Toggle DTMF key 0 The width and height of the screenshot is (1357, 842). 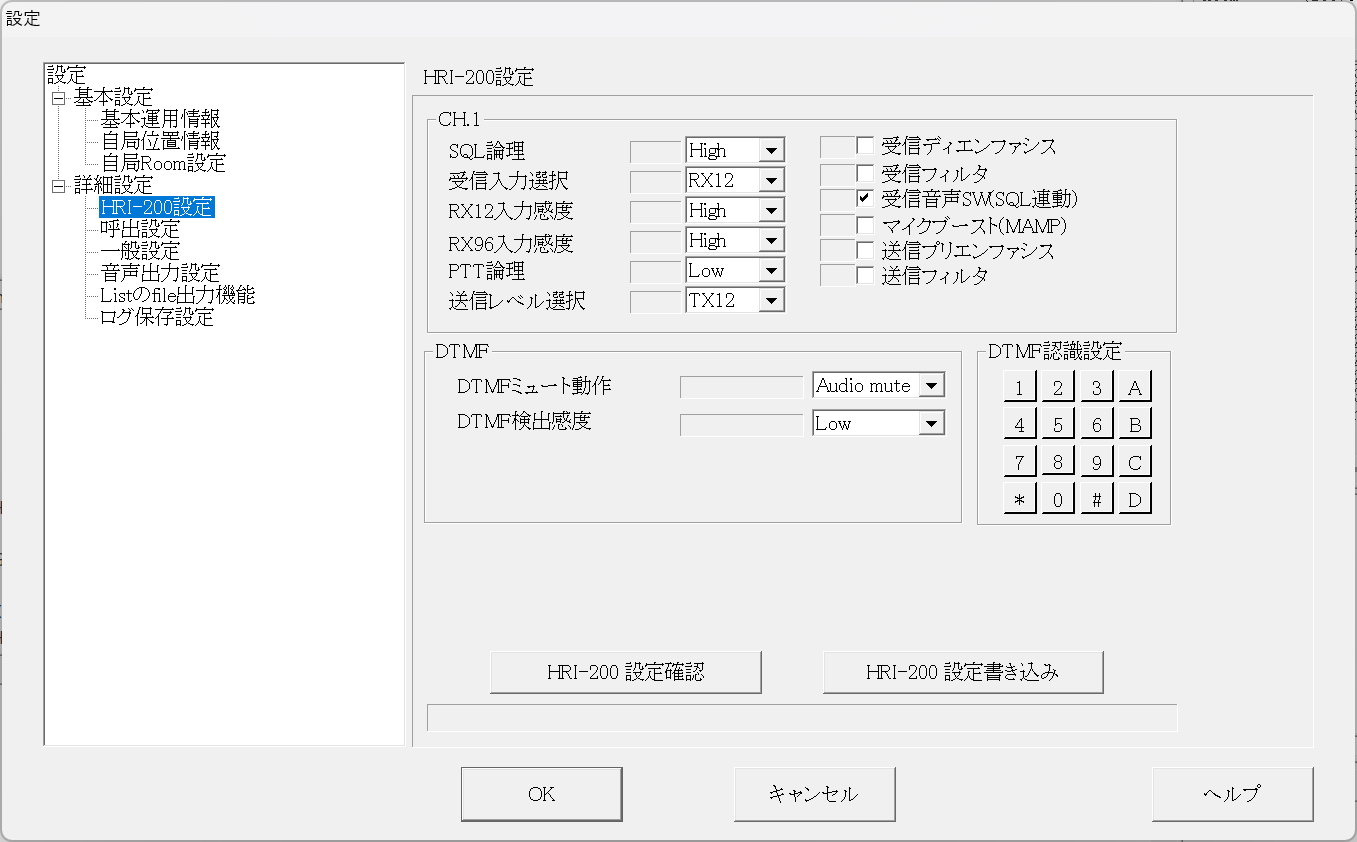click(x=1057, y=499)
